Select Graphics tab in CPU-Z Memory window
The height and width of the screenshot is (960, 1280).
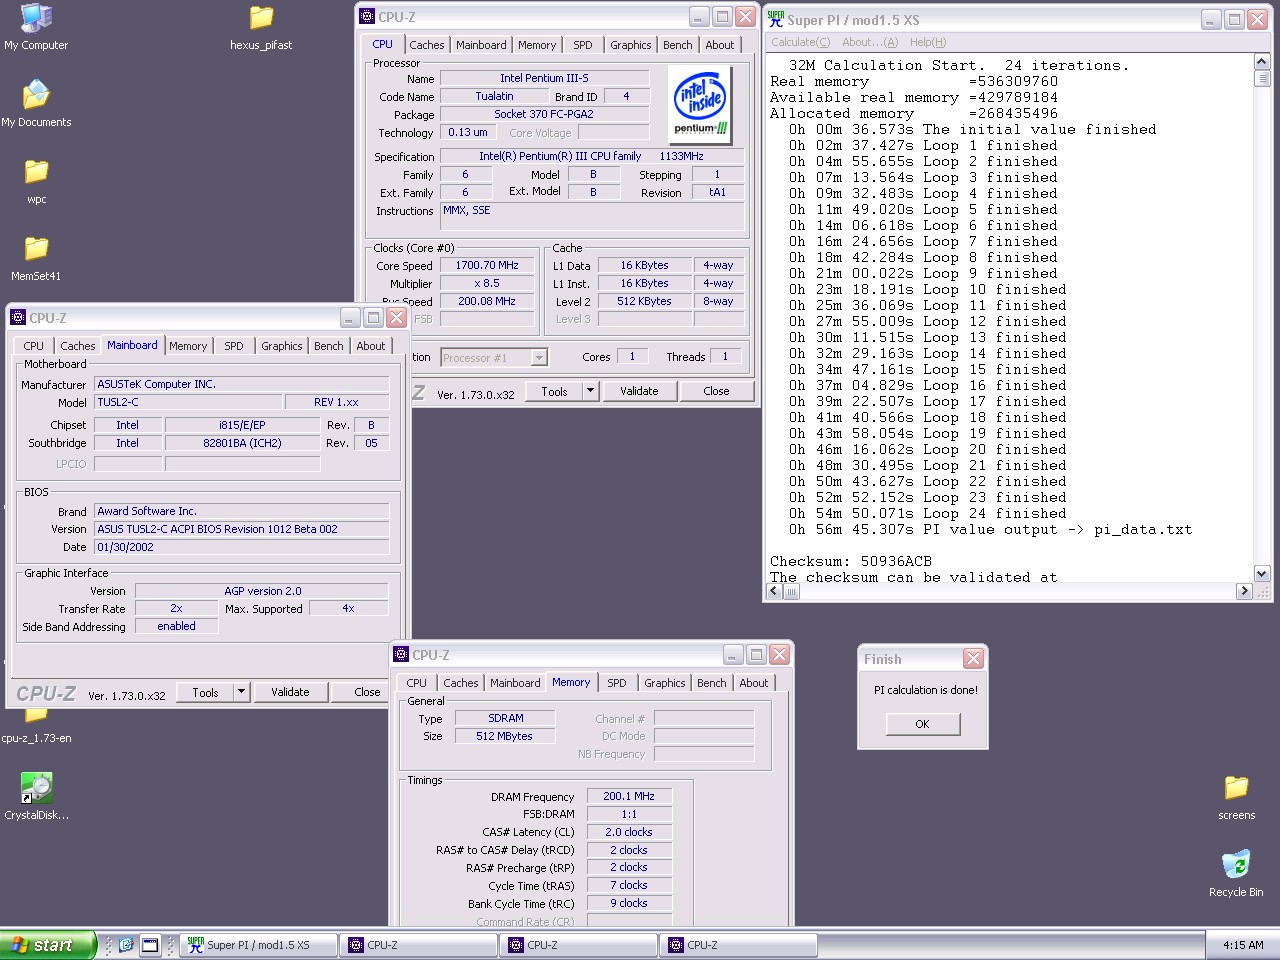point(665,683)
